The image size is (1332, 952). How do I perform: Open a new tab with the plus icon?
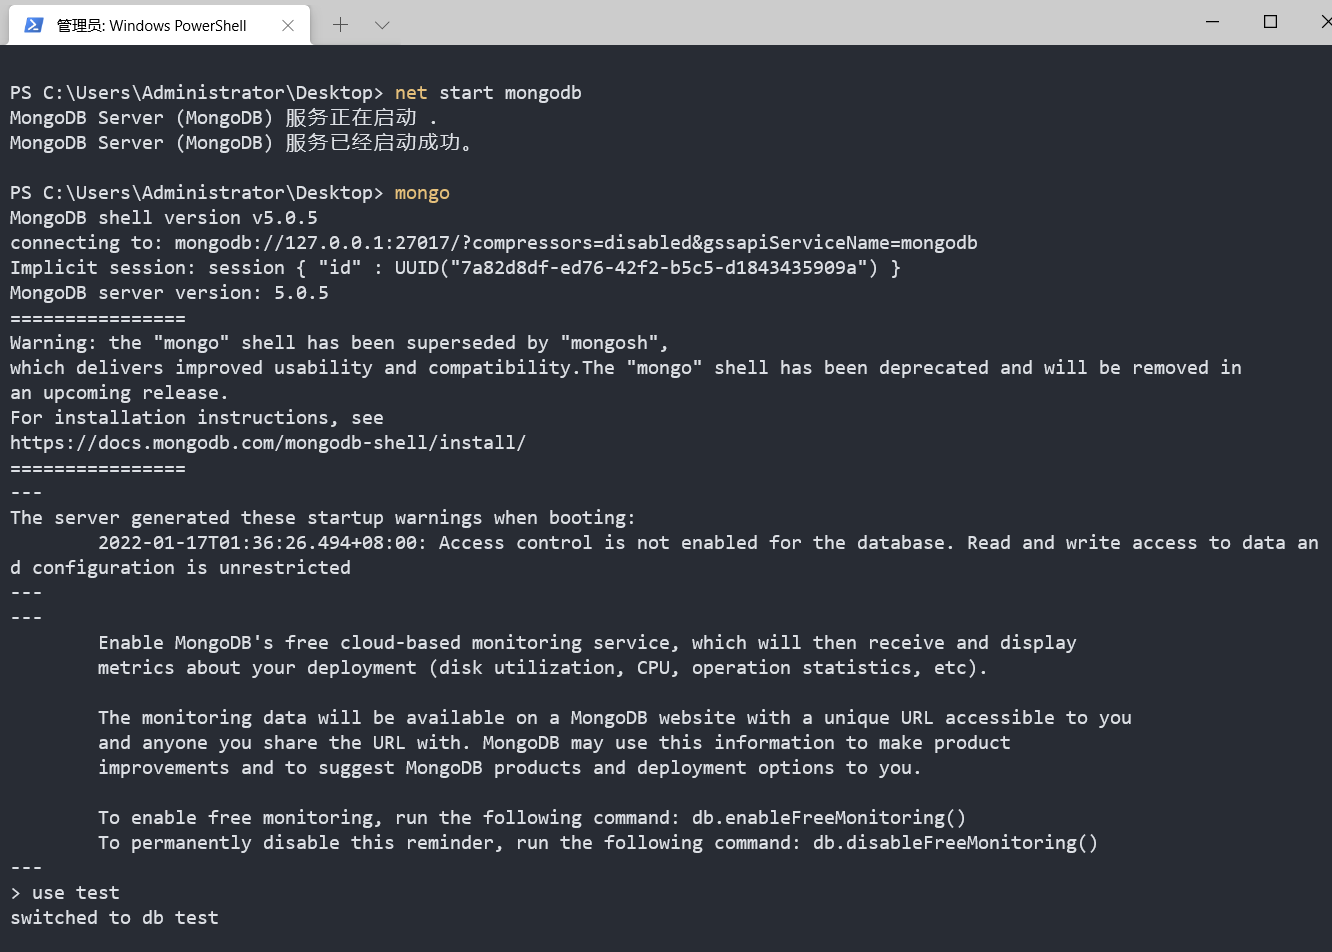[340, 25]
